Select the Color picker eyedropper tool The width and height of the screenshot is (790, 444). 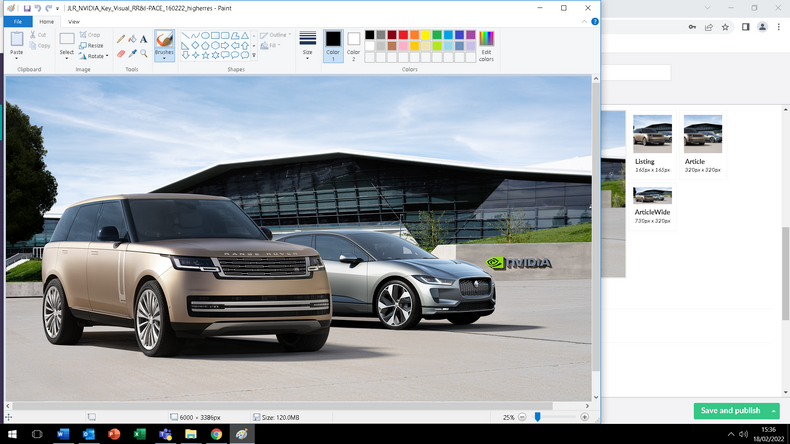[132, 53]
